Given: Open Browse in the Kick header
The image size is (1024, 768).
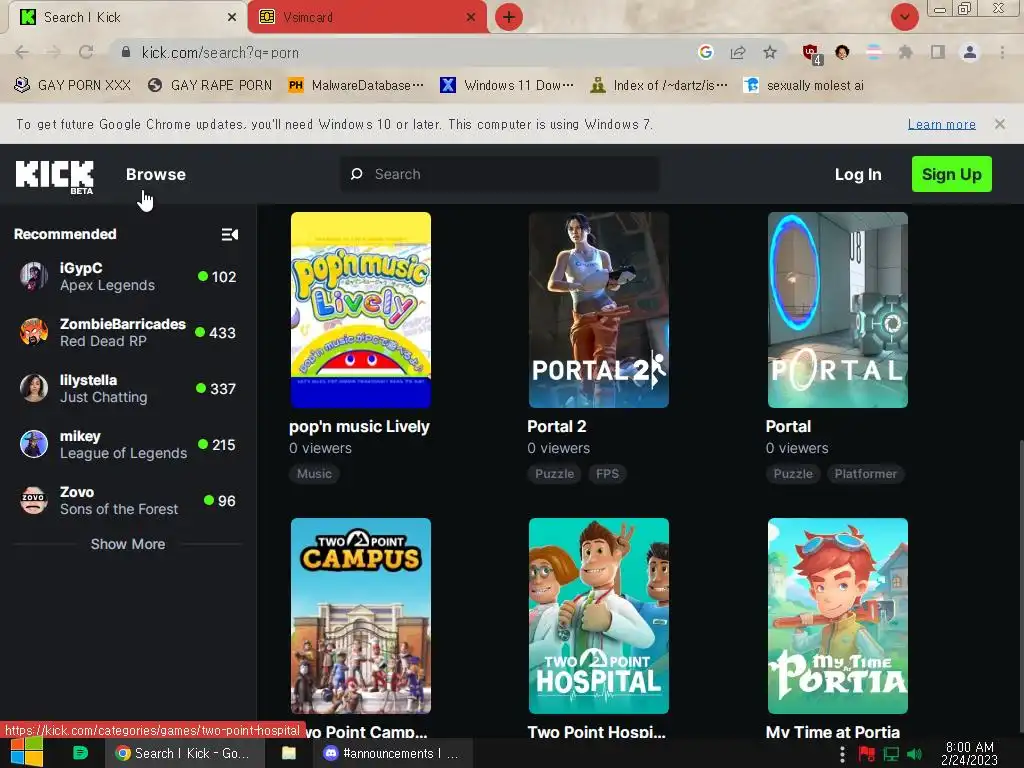Looking at the screenshot, I should click(x=155, y=174).
